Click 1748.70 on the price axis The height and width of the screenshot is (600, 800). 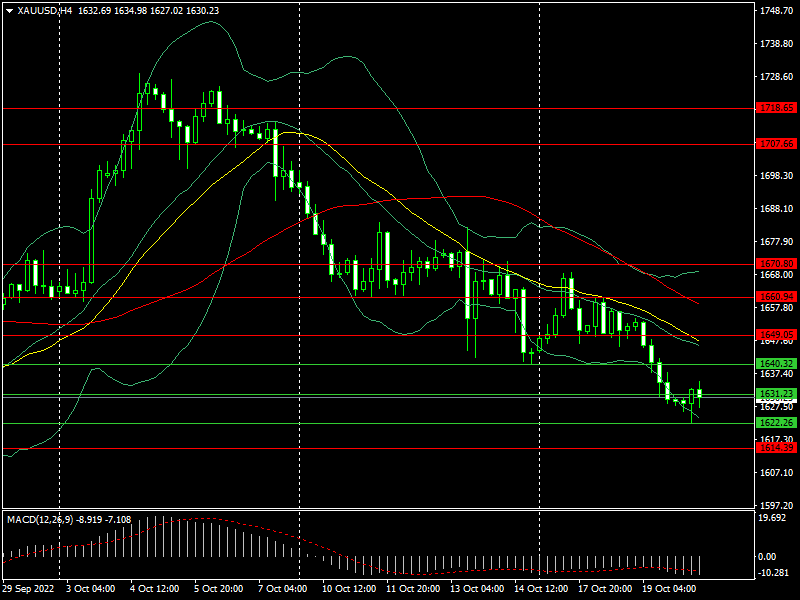777,11
